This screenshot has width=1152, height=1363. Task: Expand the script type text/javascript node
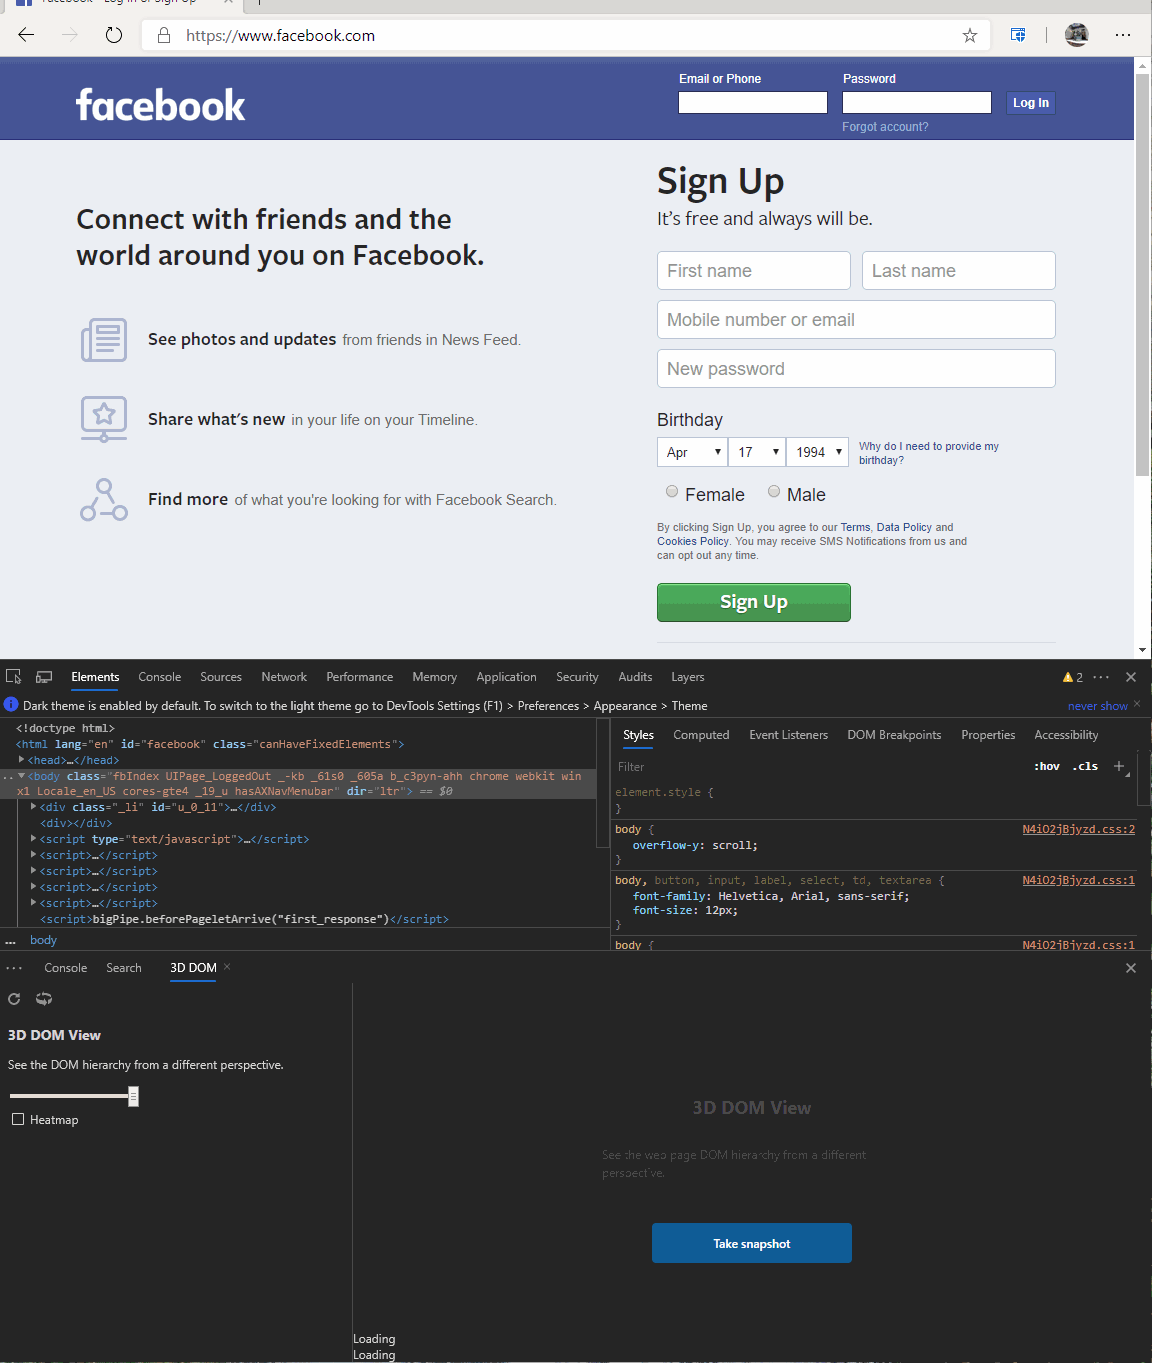tap(34, 839)
